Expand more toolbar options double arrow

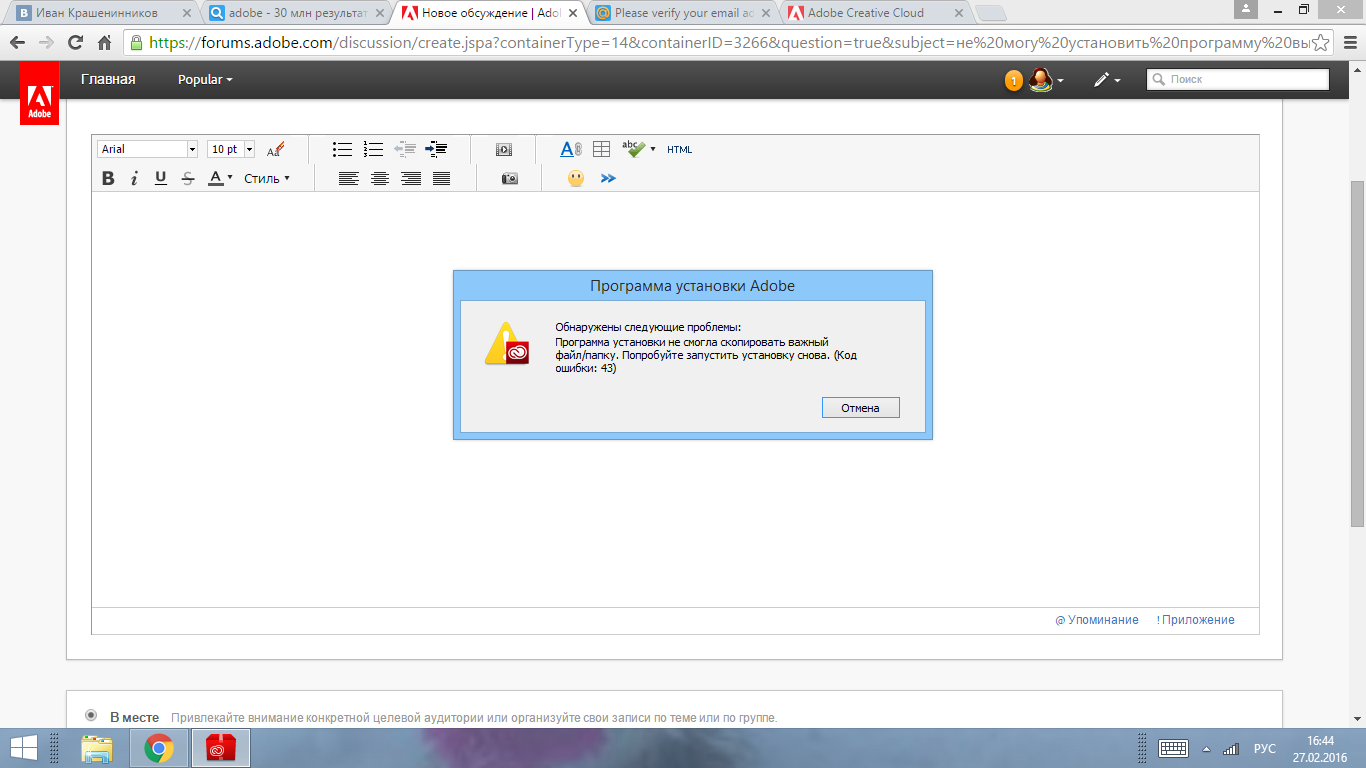coord(608,179)
